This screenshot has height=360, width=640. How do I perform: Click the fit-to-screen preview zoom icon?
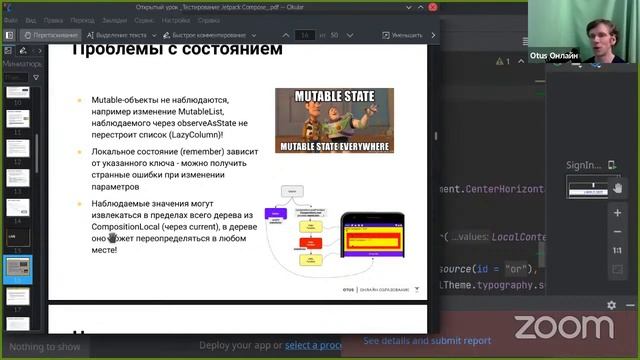point(617,269)
